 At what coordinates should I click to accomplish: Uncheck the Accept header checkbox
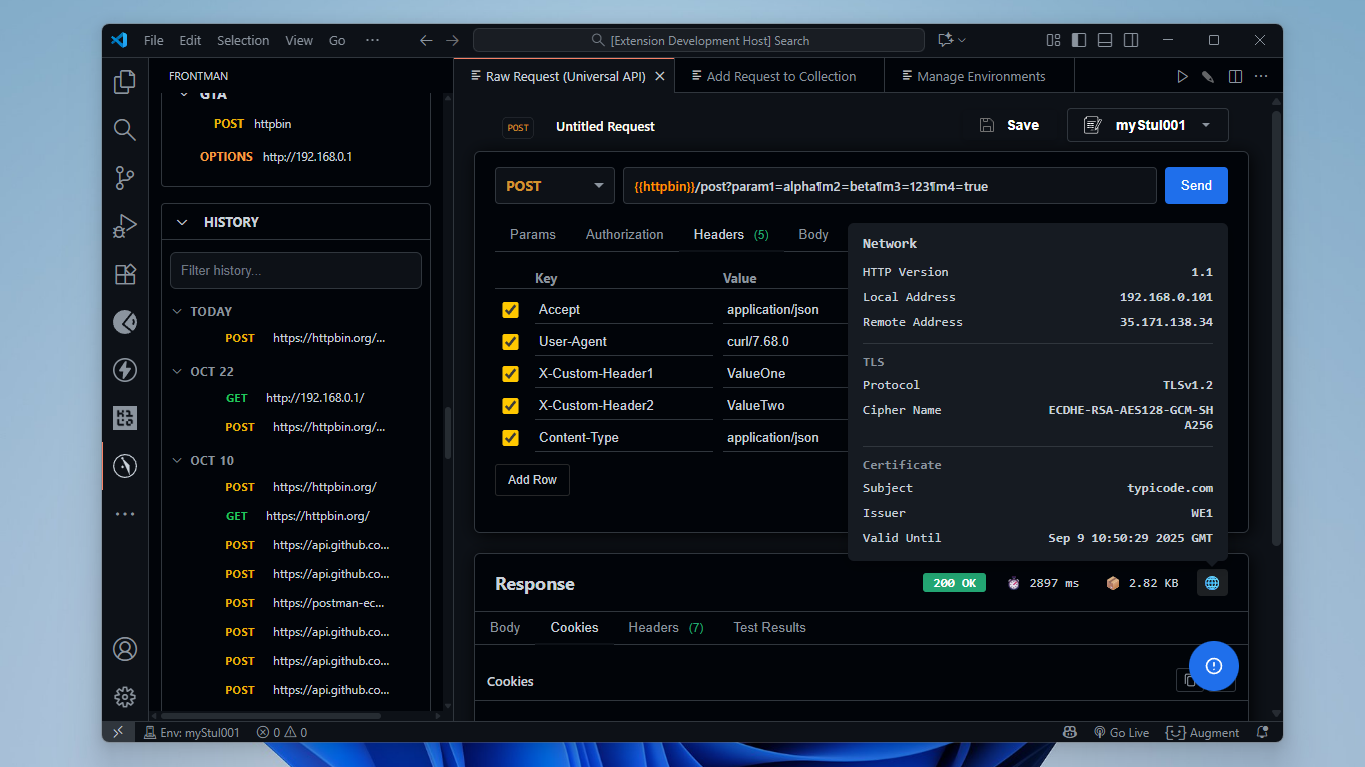click(x=510, y=310)
